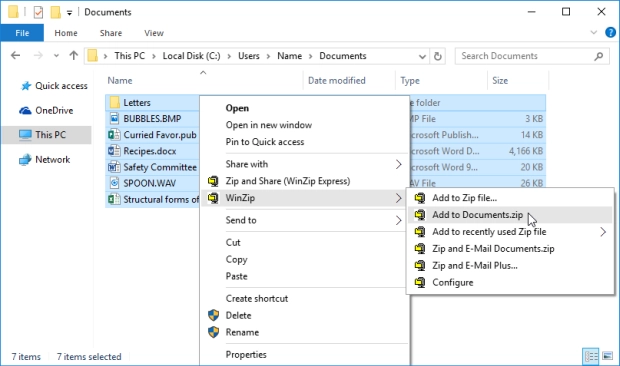Click in the Search Documents field
Screen dimensions: 620x366
point(531,56)
